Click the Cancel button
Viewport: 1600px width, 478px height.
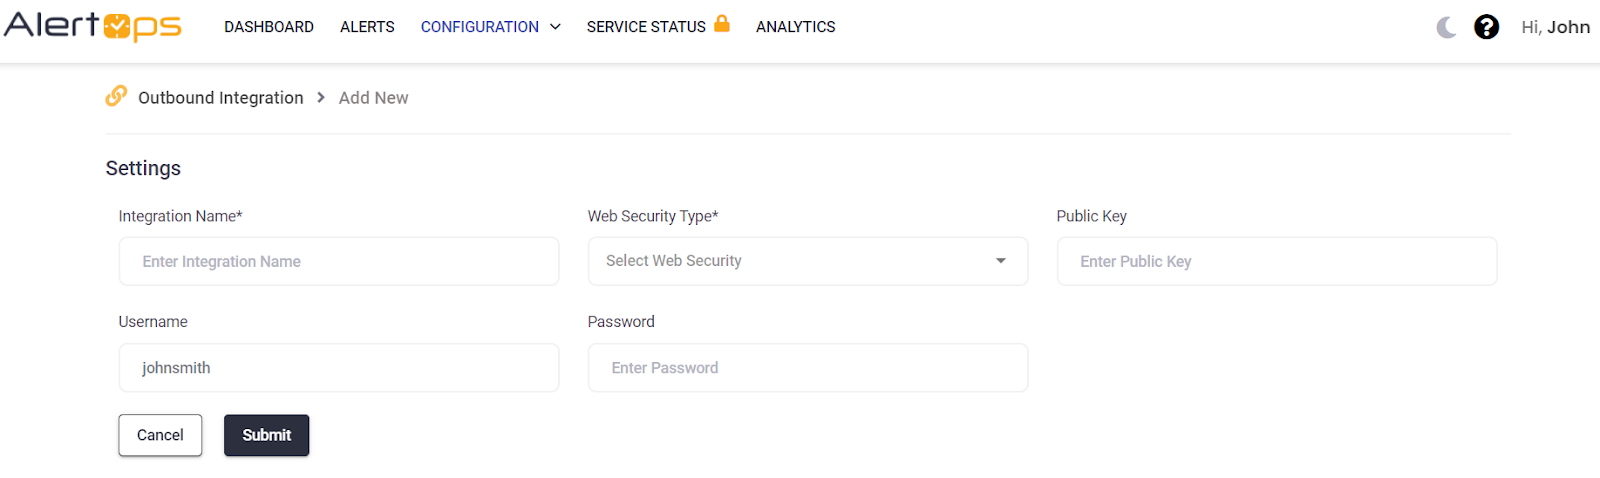[160, 435]
